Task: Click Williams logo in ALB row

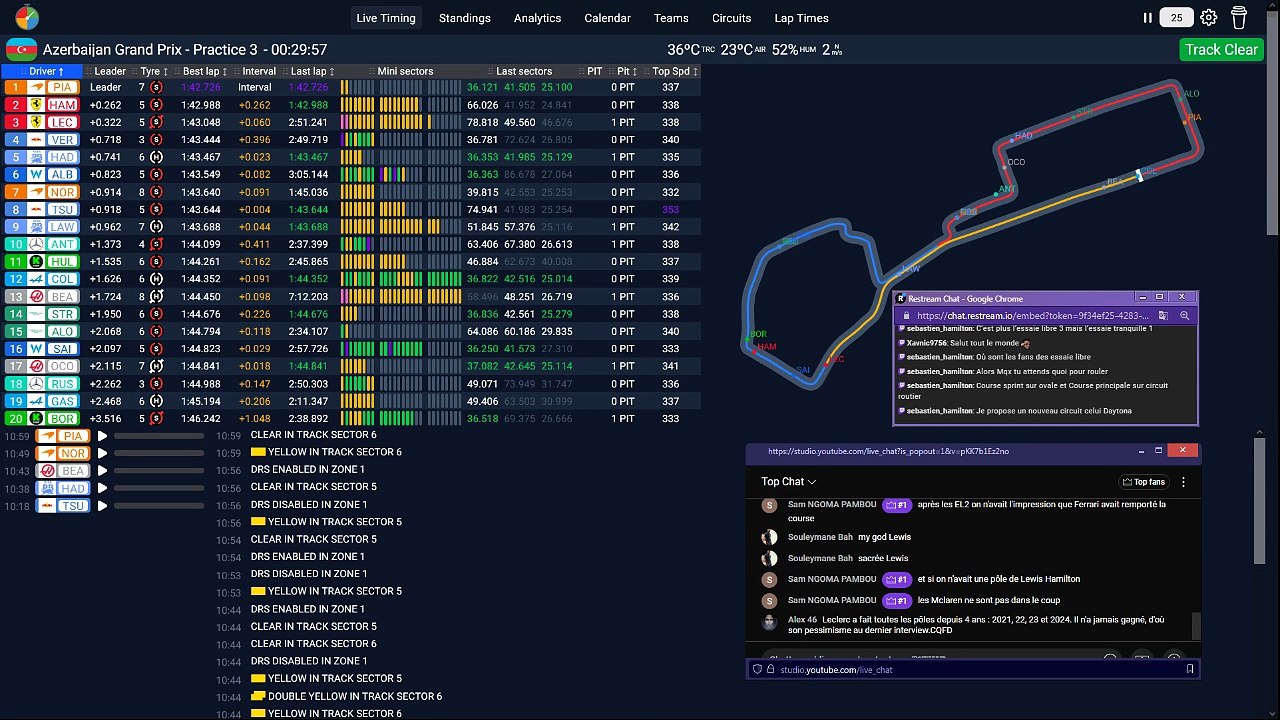Action: (x=36, y=174)
